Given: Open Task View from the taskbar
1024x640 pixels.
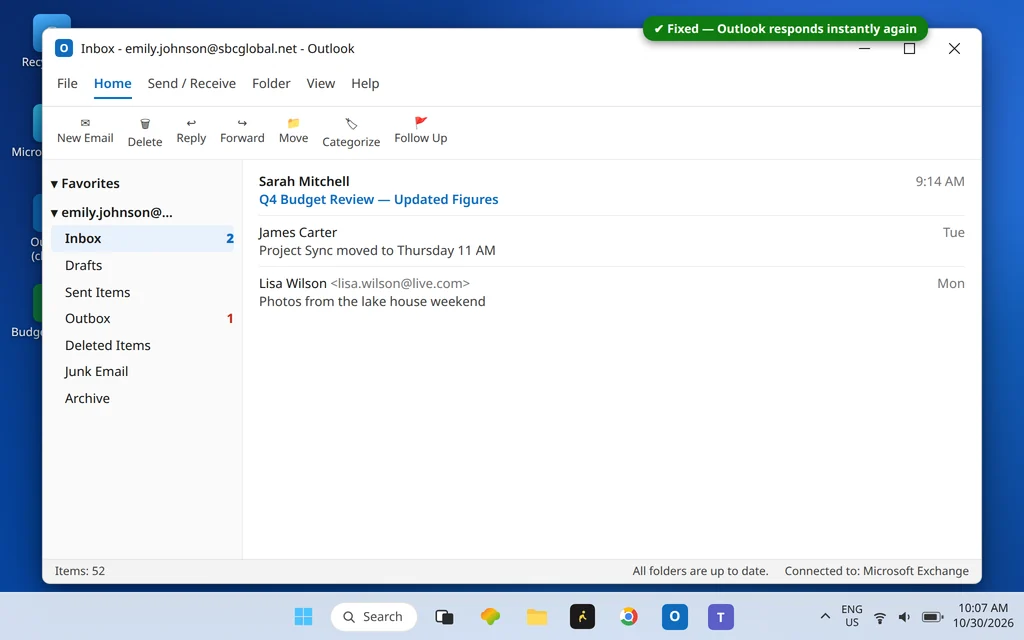Looking at the screenshot, I should pyautogui.click(x=444, y=616).
